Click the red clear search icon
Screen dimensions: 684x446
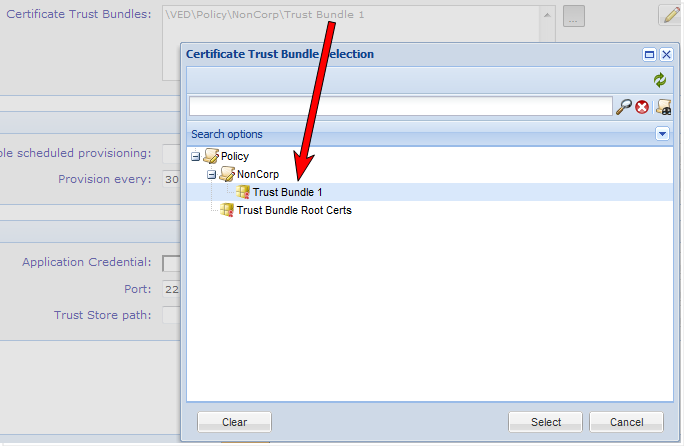pyautogui.click(x=642, y=107)
